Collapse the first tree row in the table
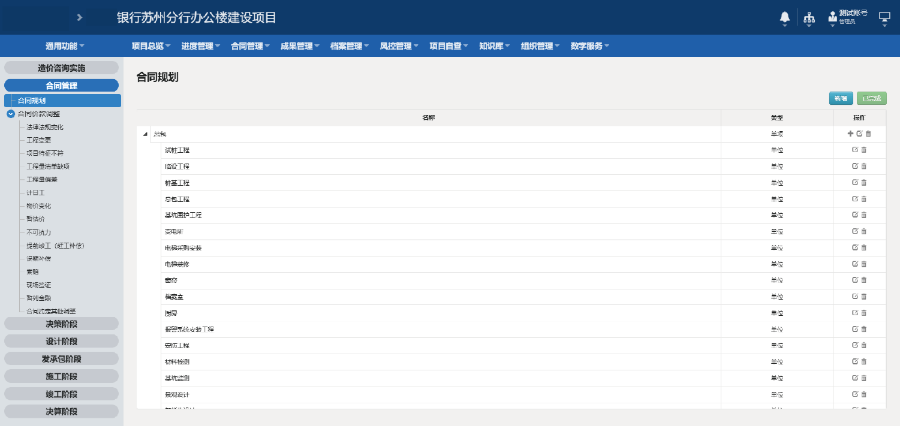The width and height of the screenshot is (900, 426). click(x=144, y=134)
